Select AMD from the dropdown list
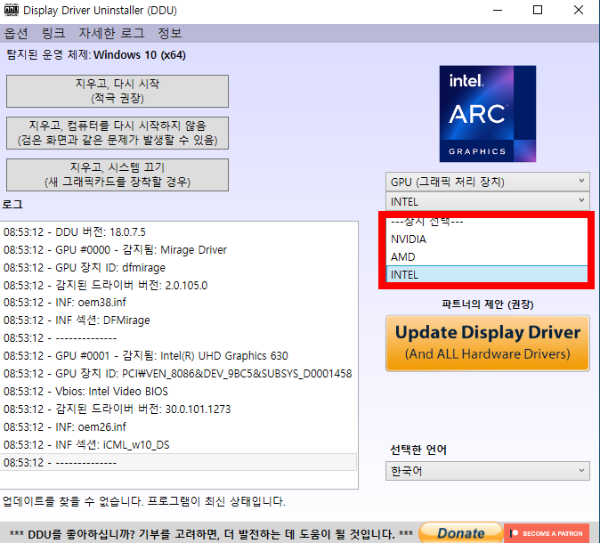This screenshot has height=543, width=600. pyautogui.click(x=487, y=257)
